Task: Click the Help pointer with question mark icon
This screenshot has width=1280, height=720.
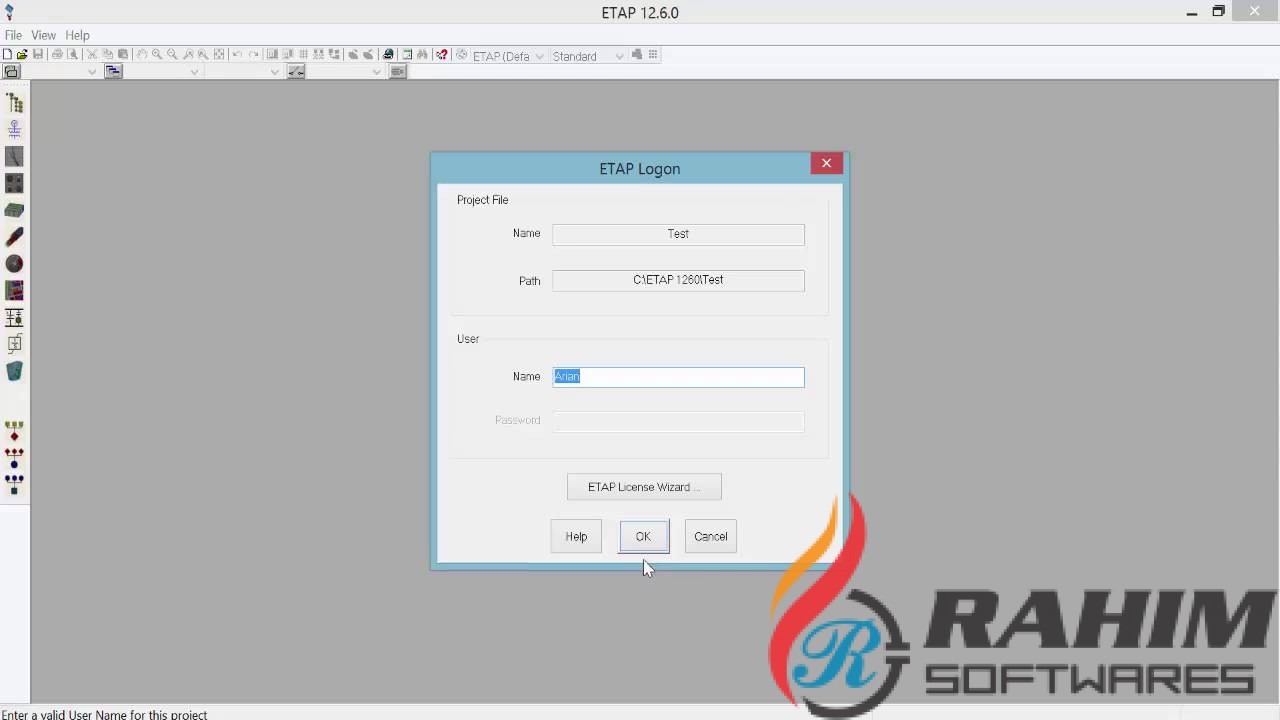Action: point(442,55)
